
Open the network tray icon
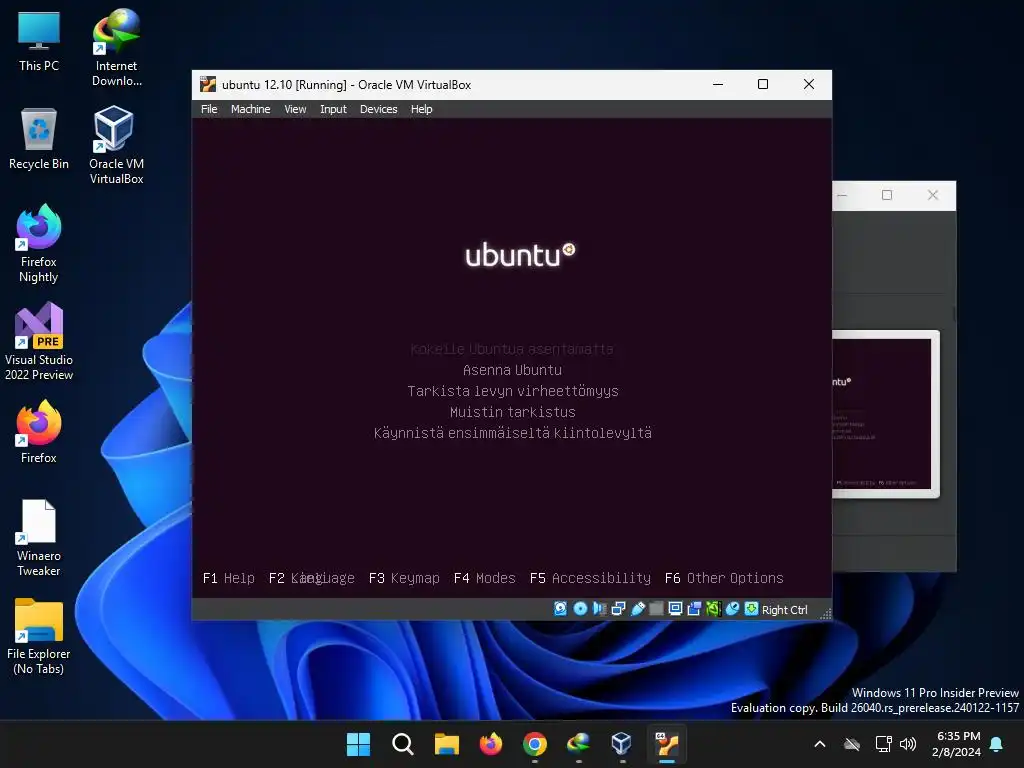point(884,744)
